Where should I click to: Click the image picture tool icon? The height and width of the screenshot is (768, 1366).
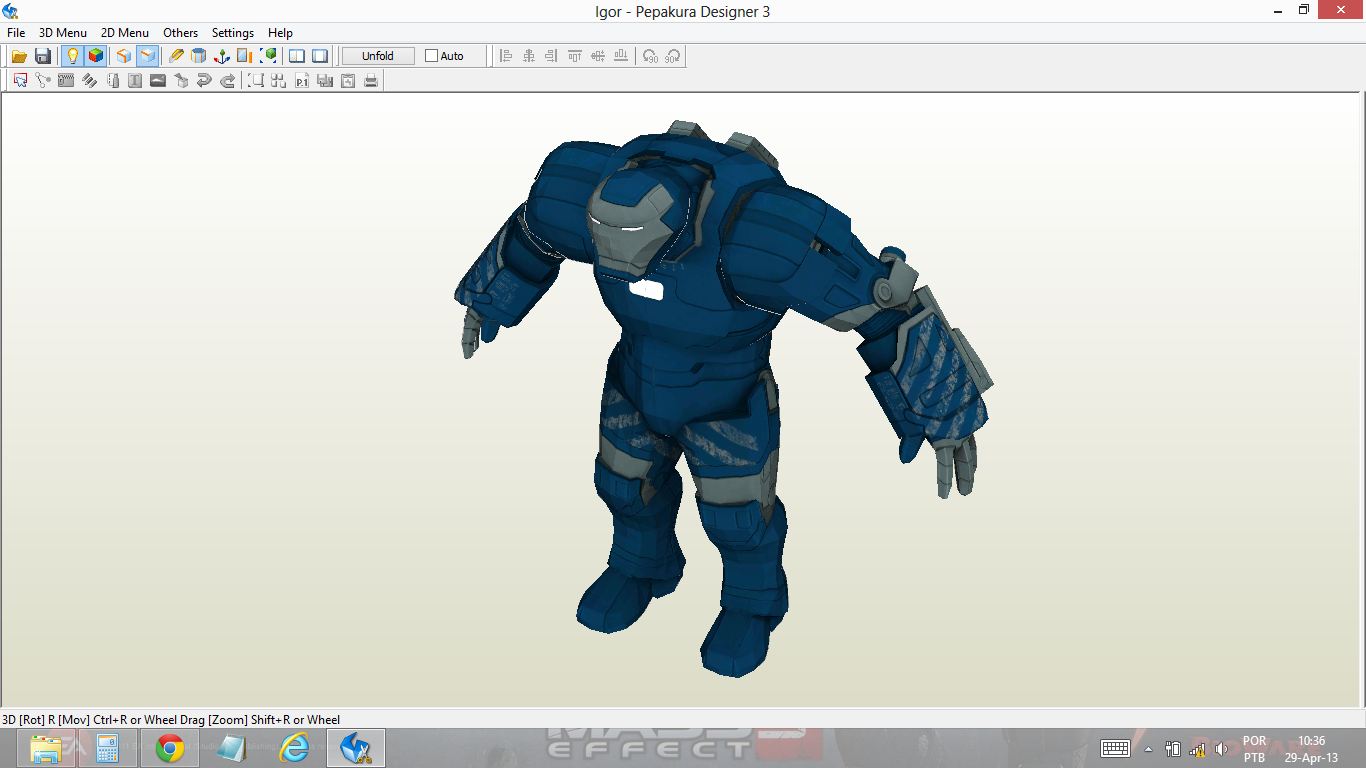click(158, 80)
